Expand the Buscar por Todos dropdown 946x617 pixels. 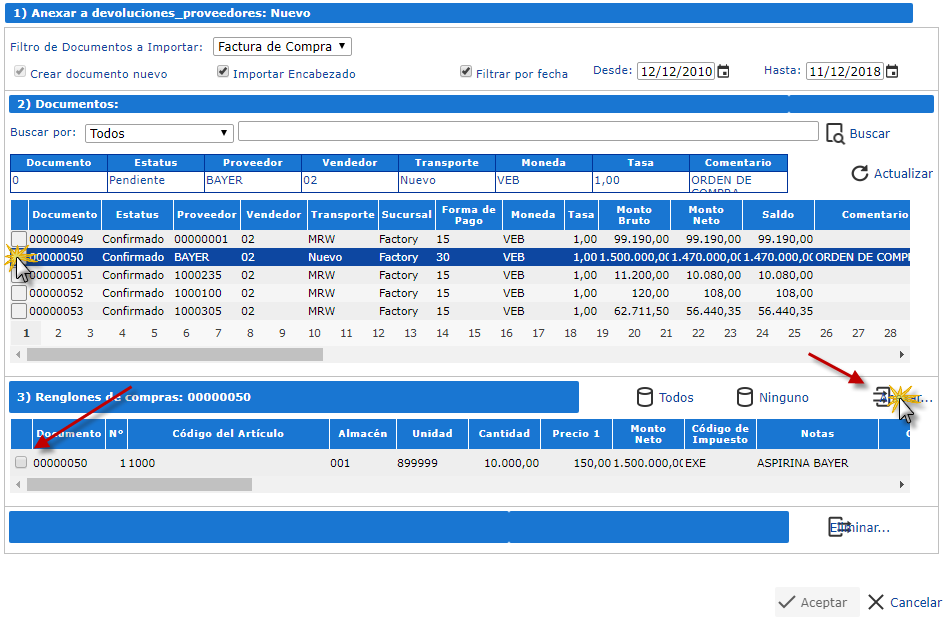point(159,133)
